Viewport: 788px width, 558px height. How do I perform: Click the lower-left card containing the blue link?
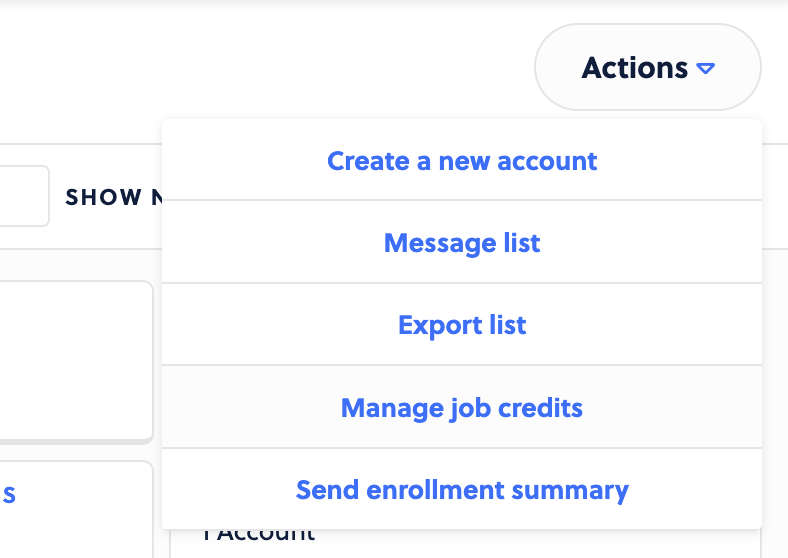(76, 509)
